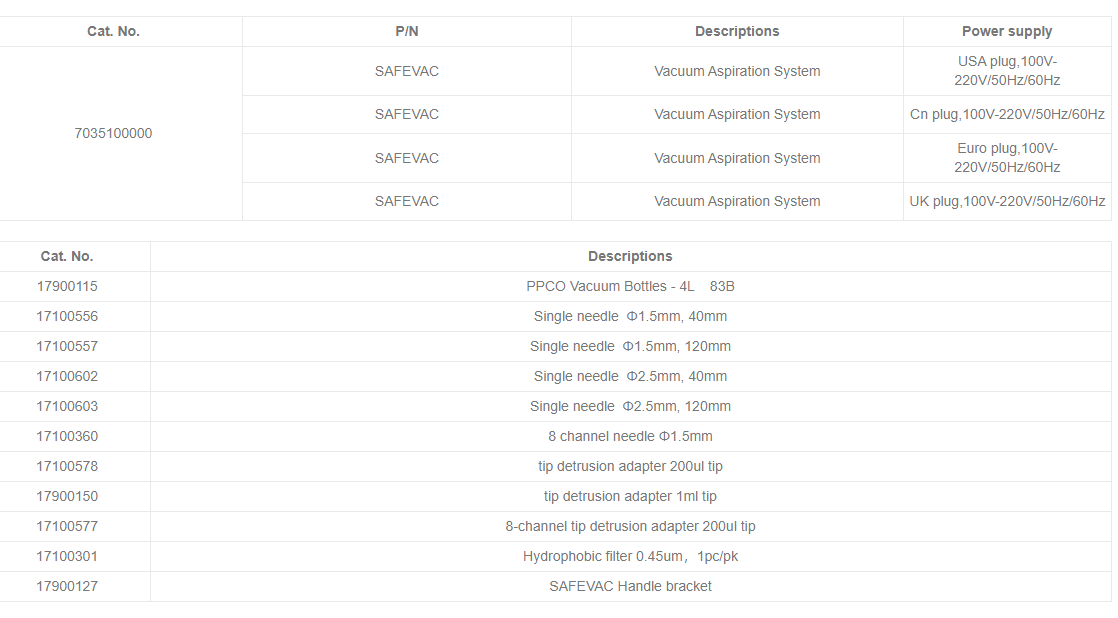Select the Euro plug power supply cell
This screenshot has height=618, width=1118.
[1007, 158]
